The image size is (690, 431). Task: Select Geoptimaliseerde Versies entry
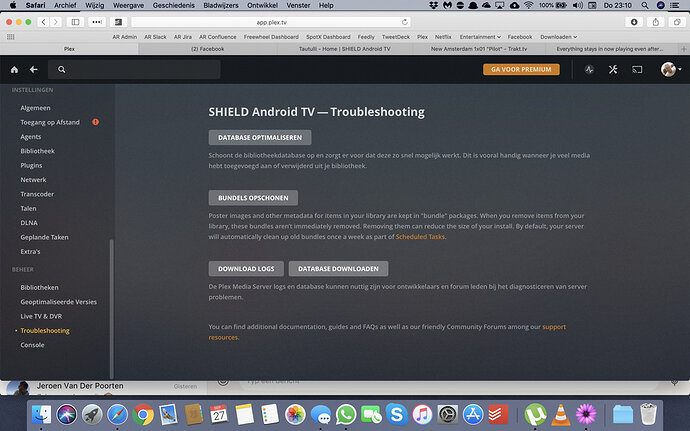point(59,302)
